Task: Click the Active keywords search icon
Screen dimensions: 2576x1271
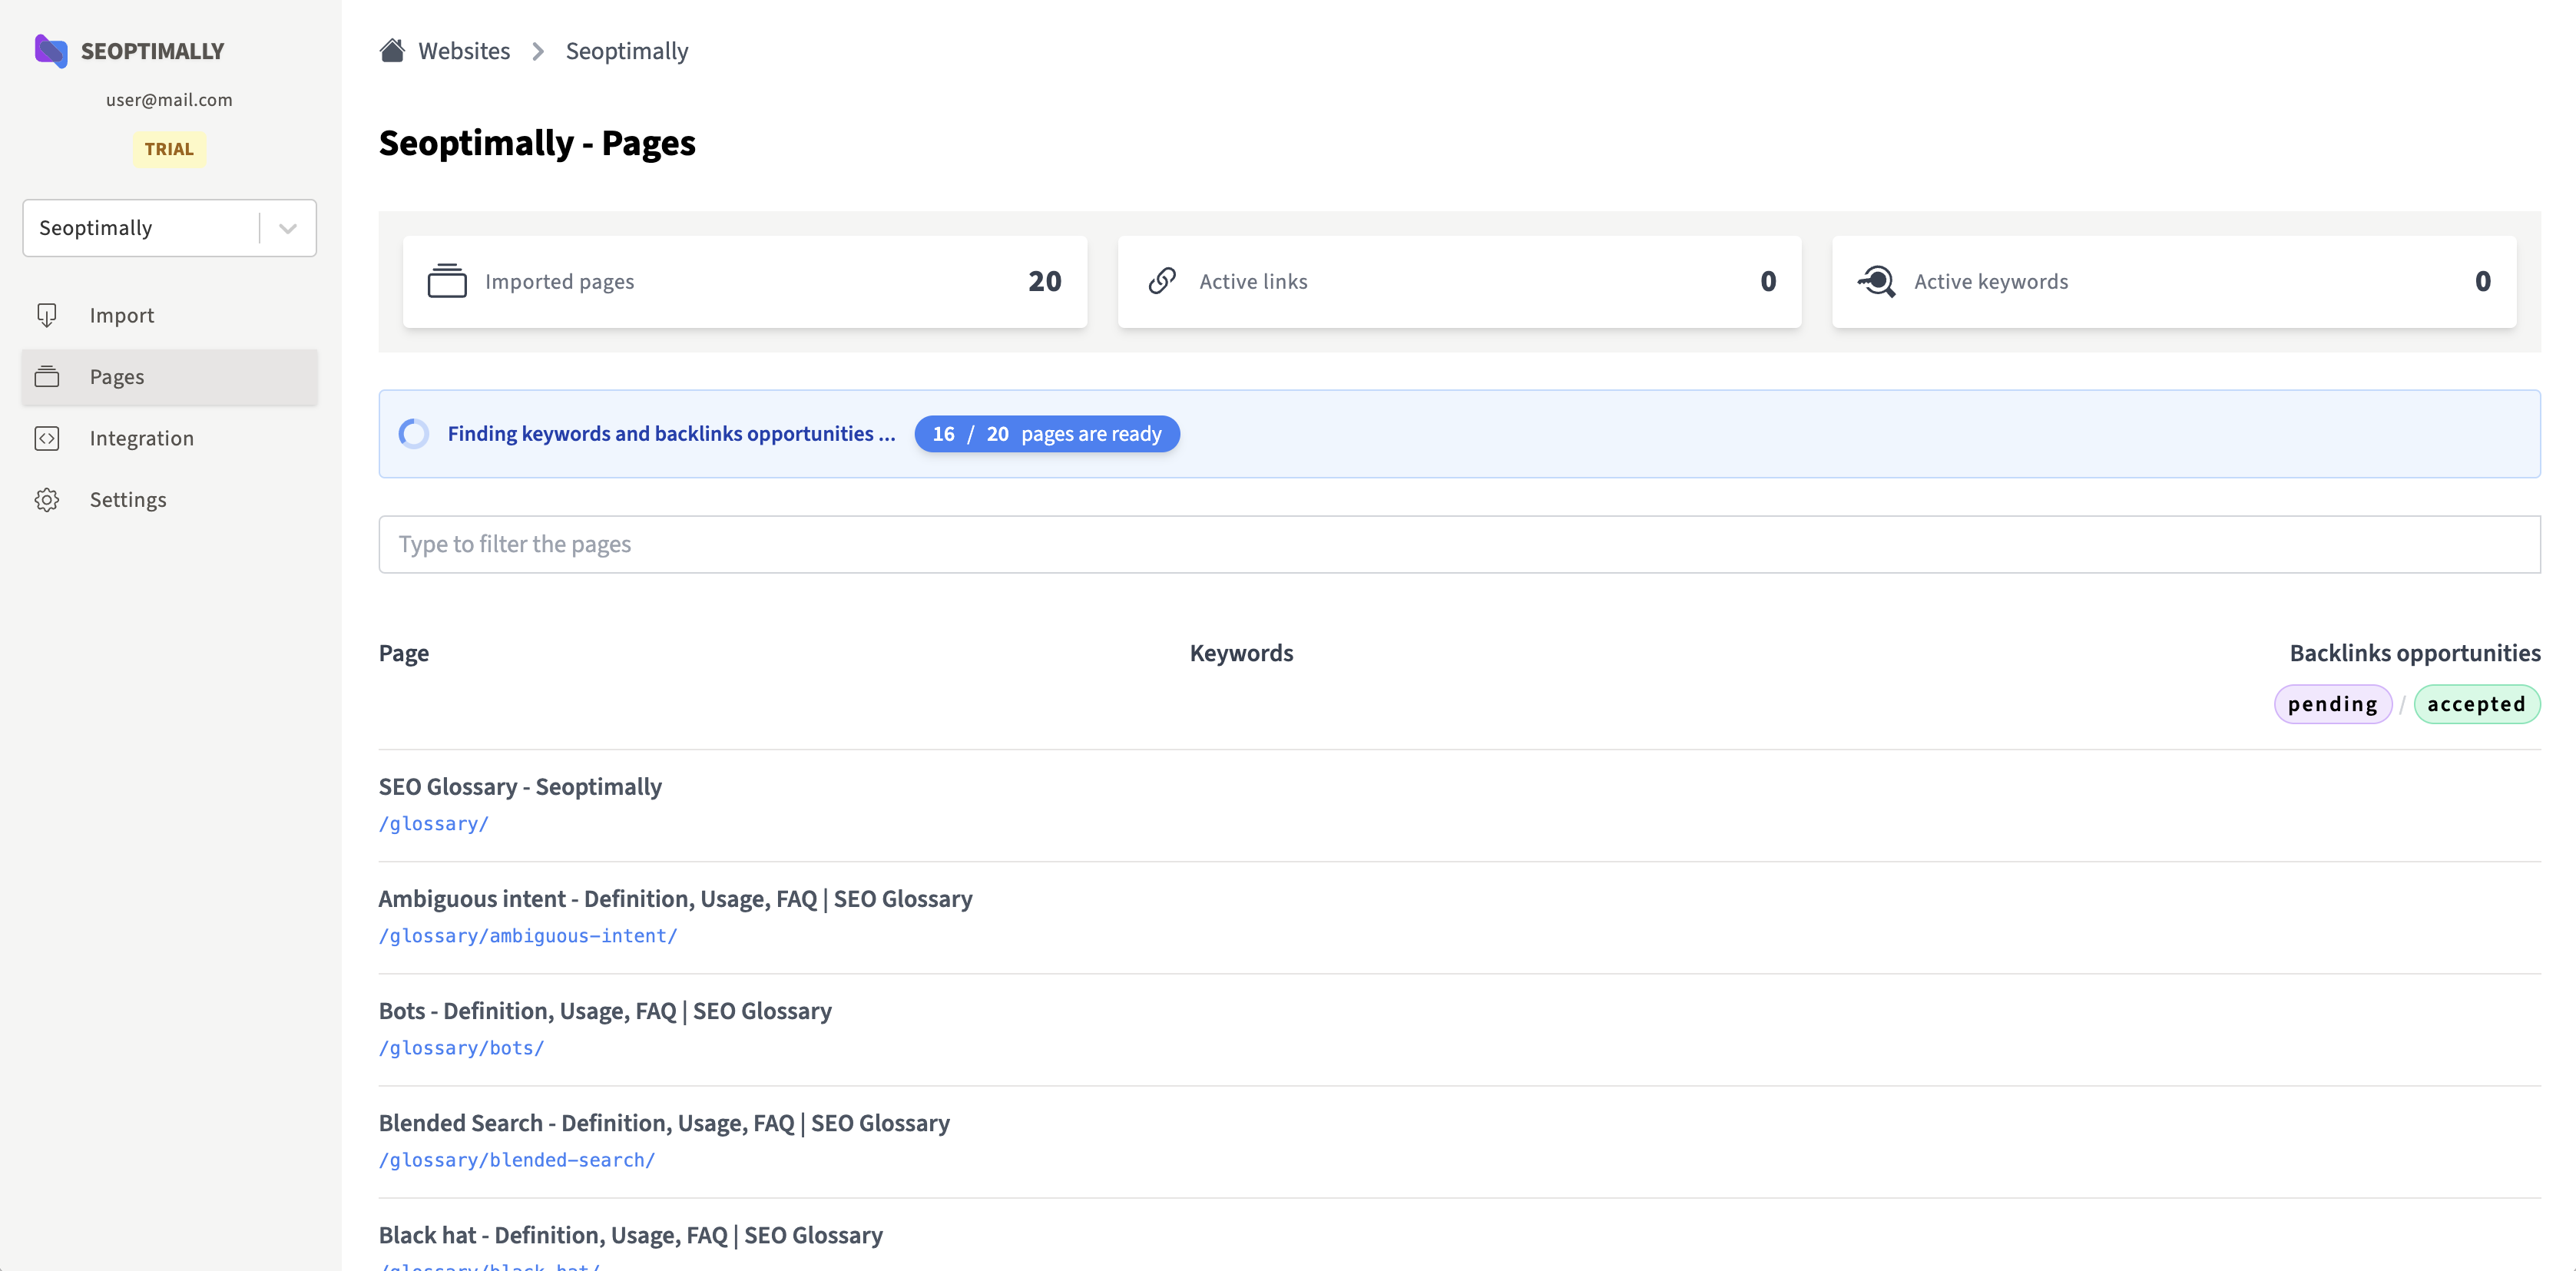Action: click(x=1876, y=281)
